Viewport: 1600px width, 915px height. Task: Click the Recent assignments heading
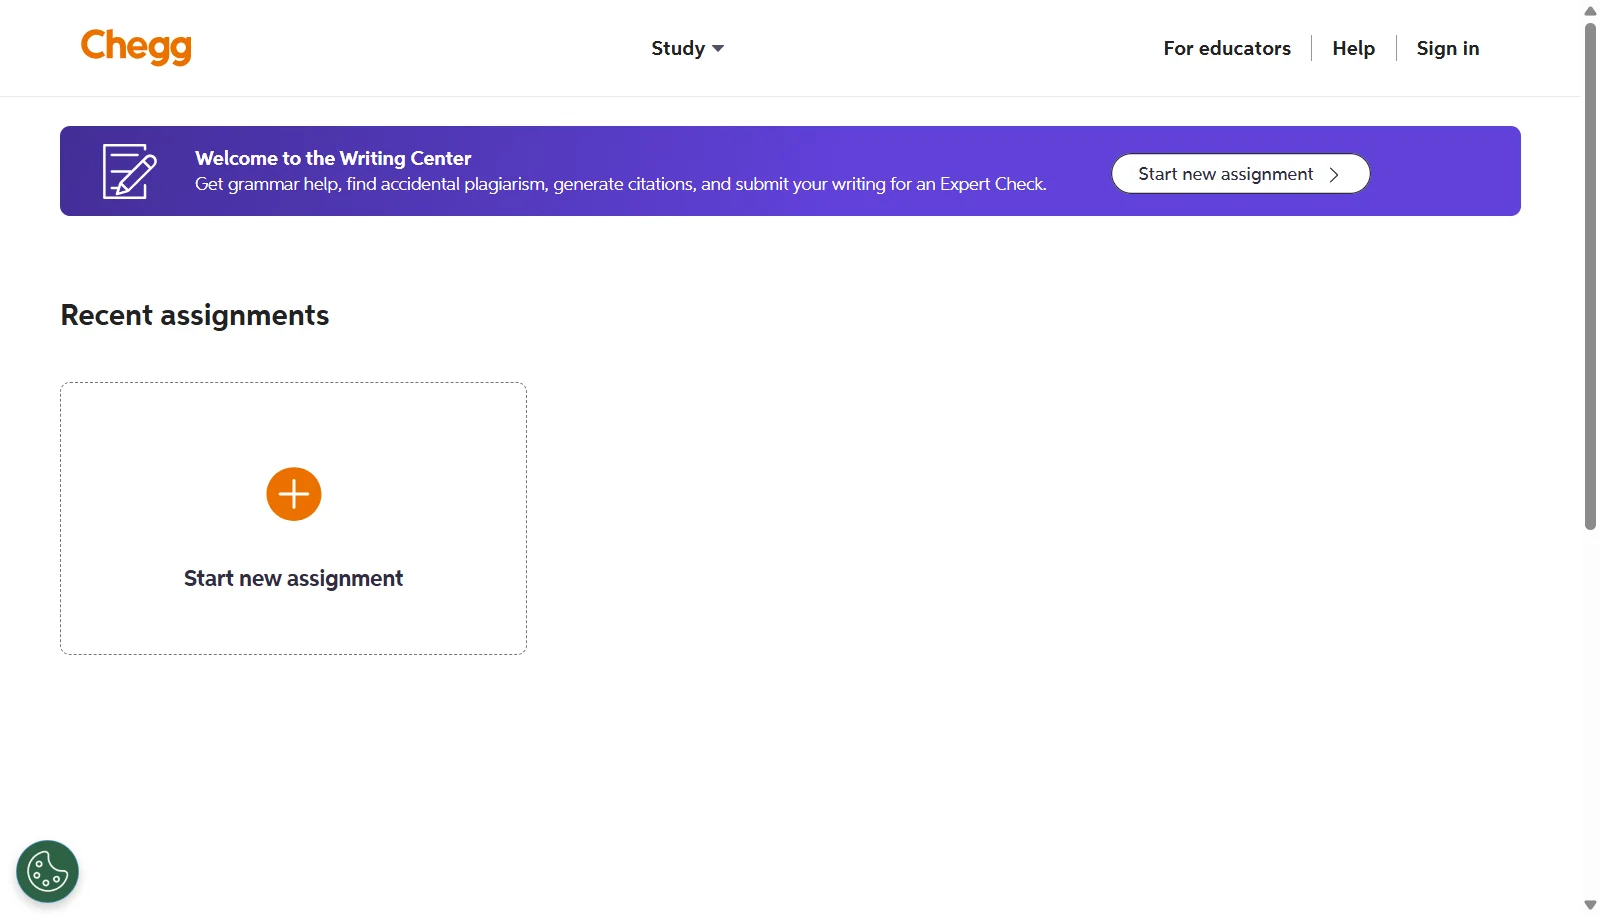pyautogui.click(x=195, y=315)
